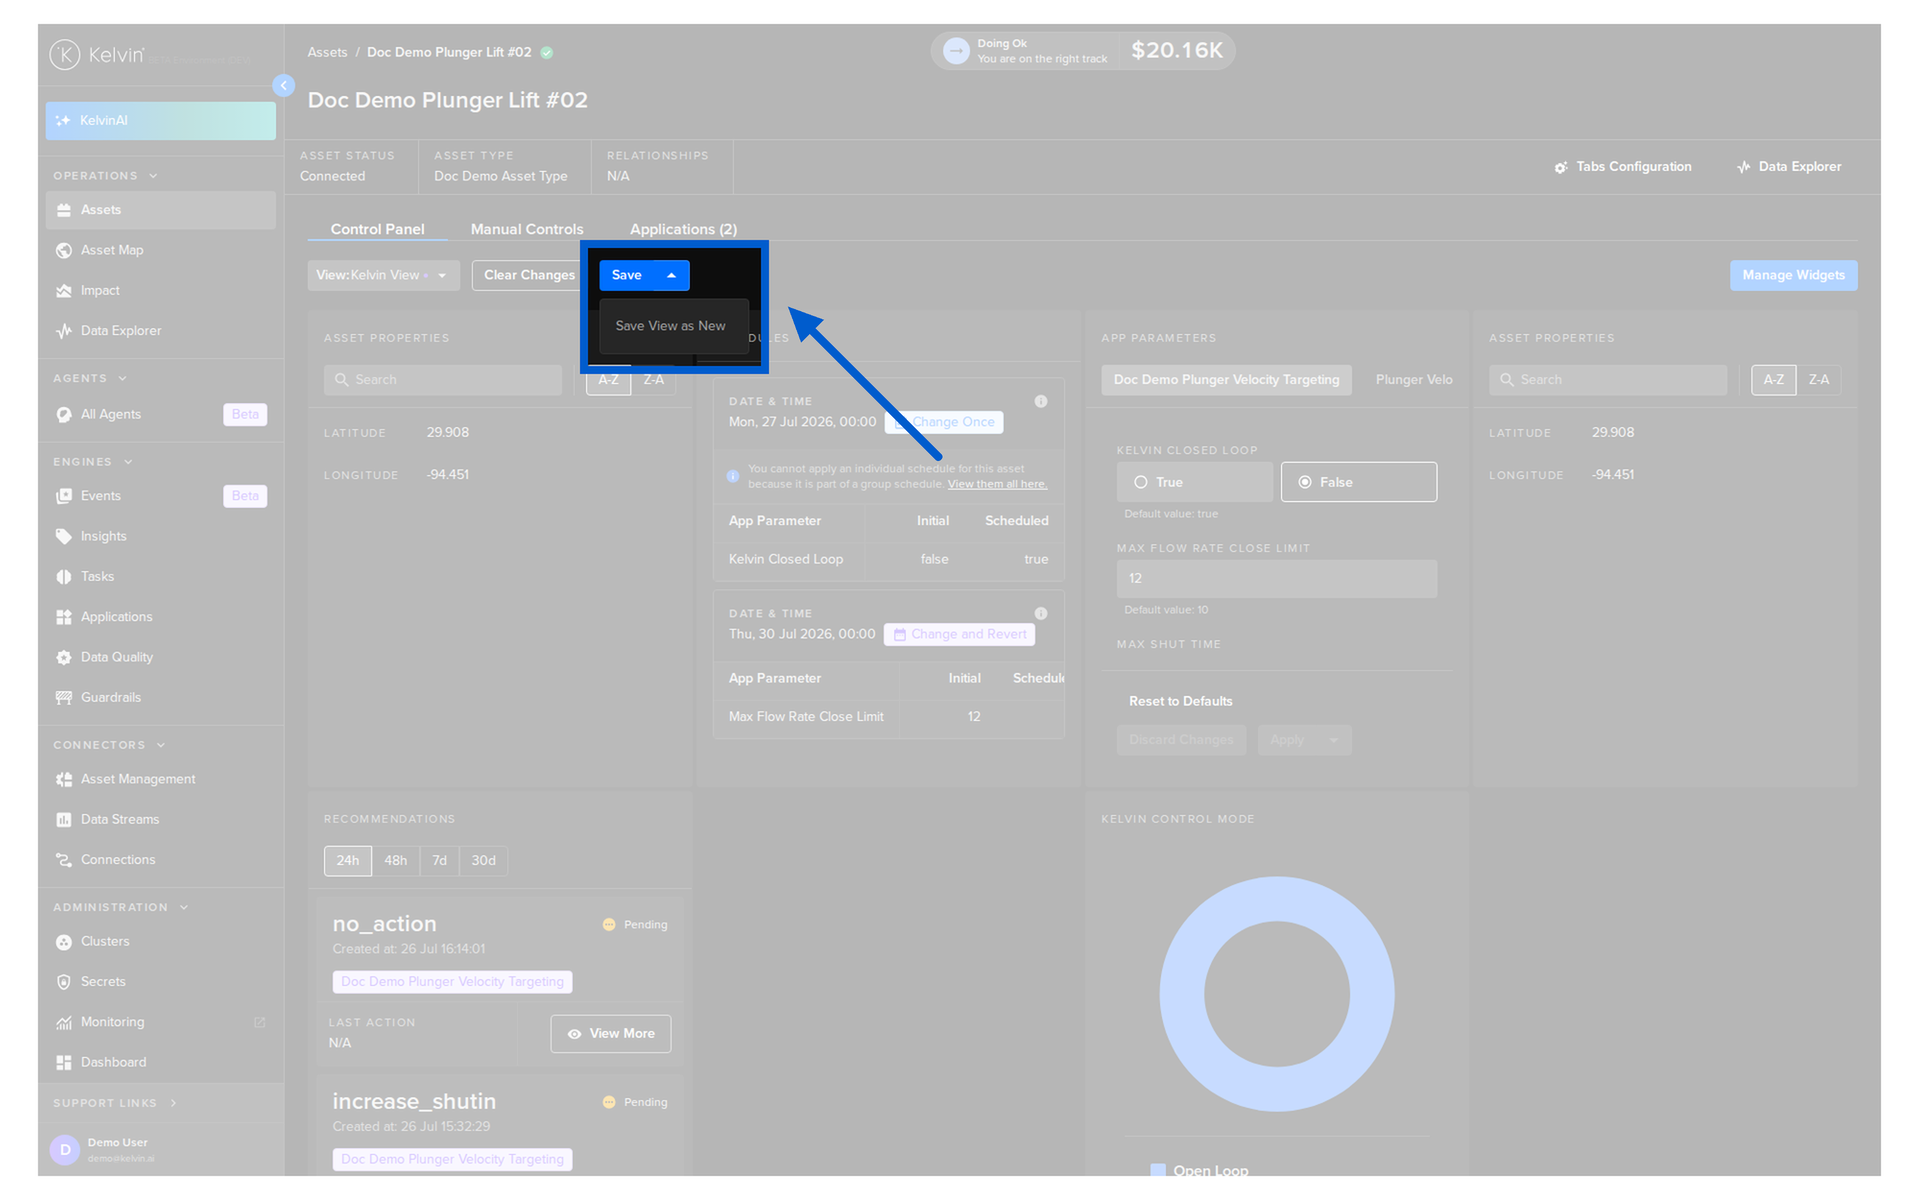Click the Demo User avatar
Screen dimensions: 1920x1200
pyautogui.click(x=65, y=1150)
